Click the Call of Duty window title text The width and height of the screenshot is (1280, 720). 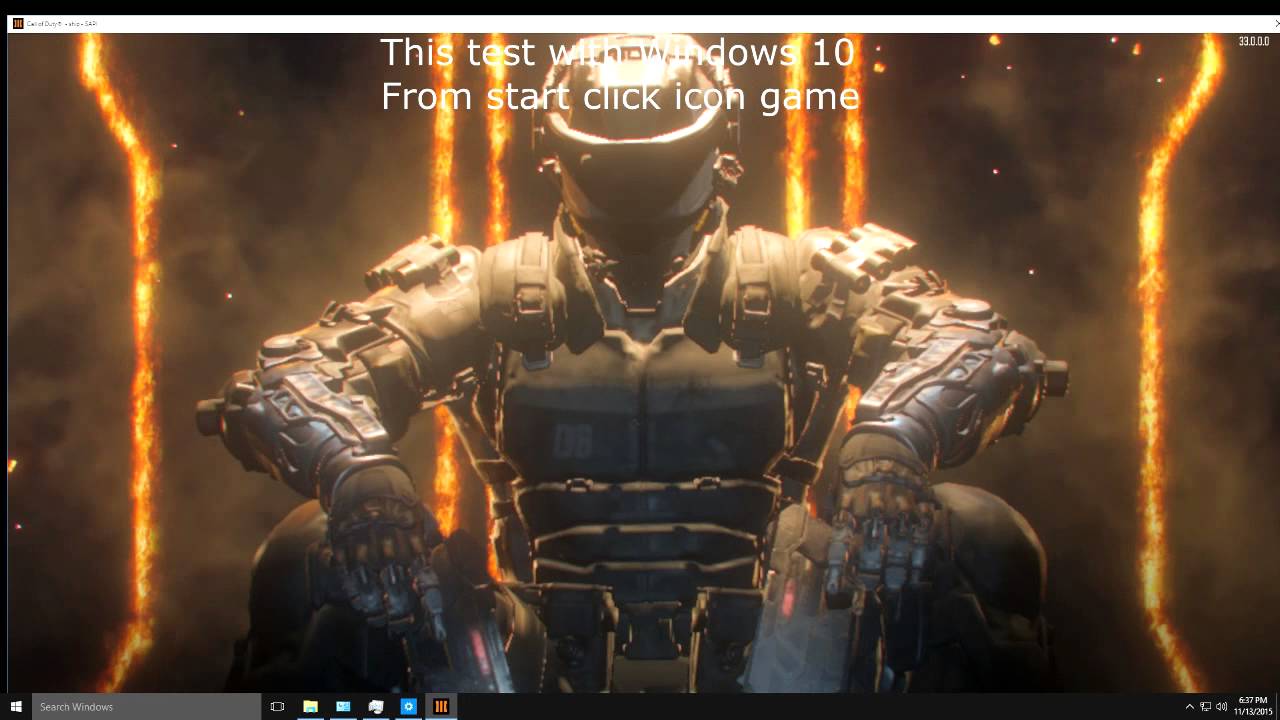pyautogui.click(x=62, y=23)
